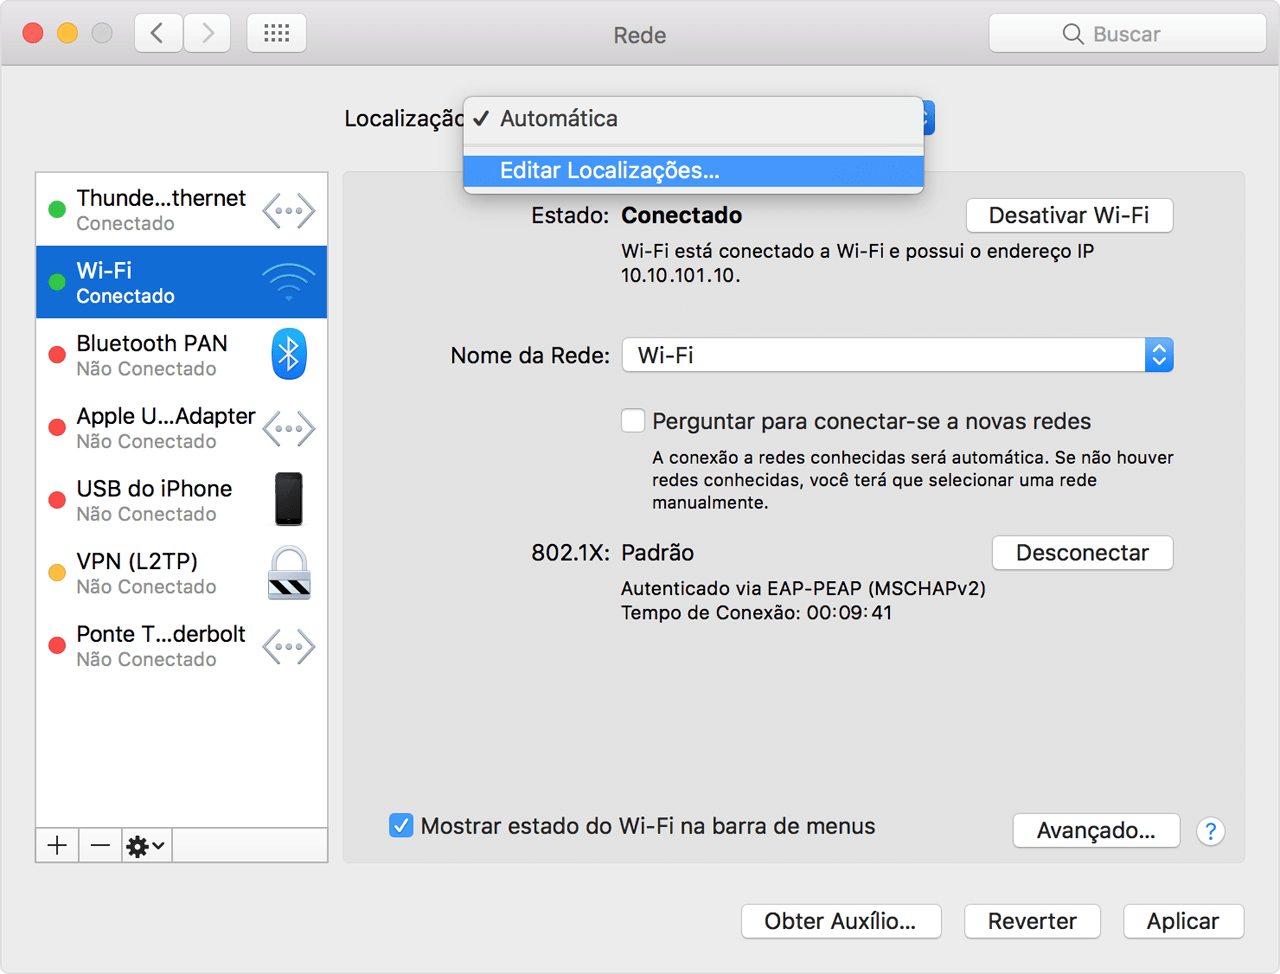Click the IP address 10.10.101.10 text
Image resolution: width=1280 pixels, height=974 pixels.
(680, 275)
